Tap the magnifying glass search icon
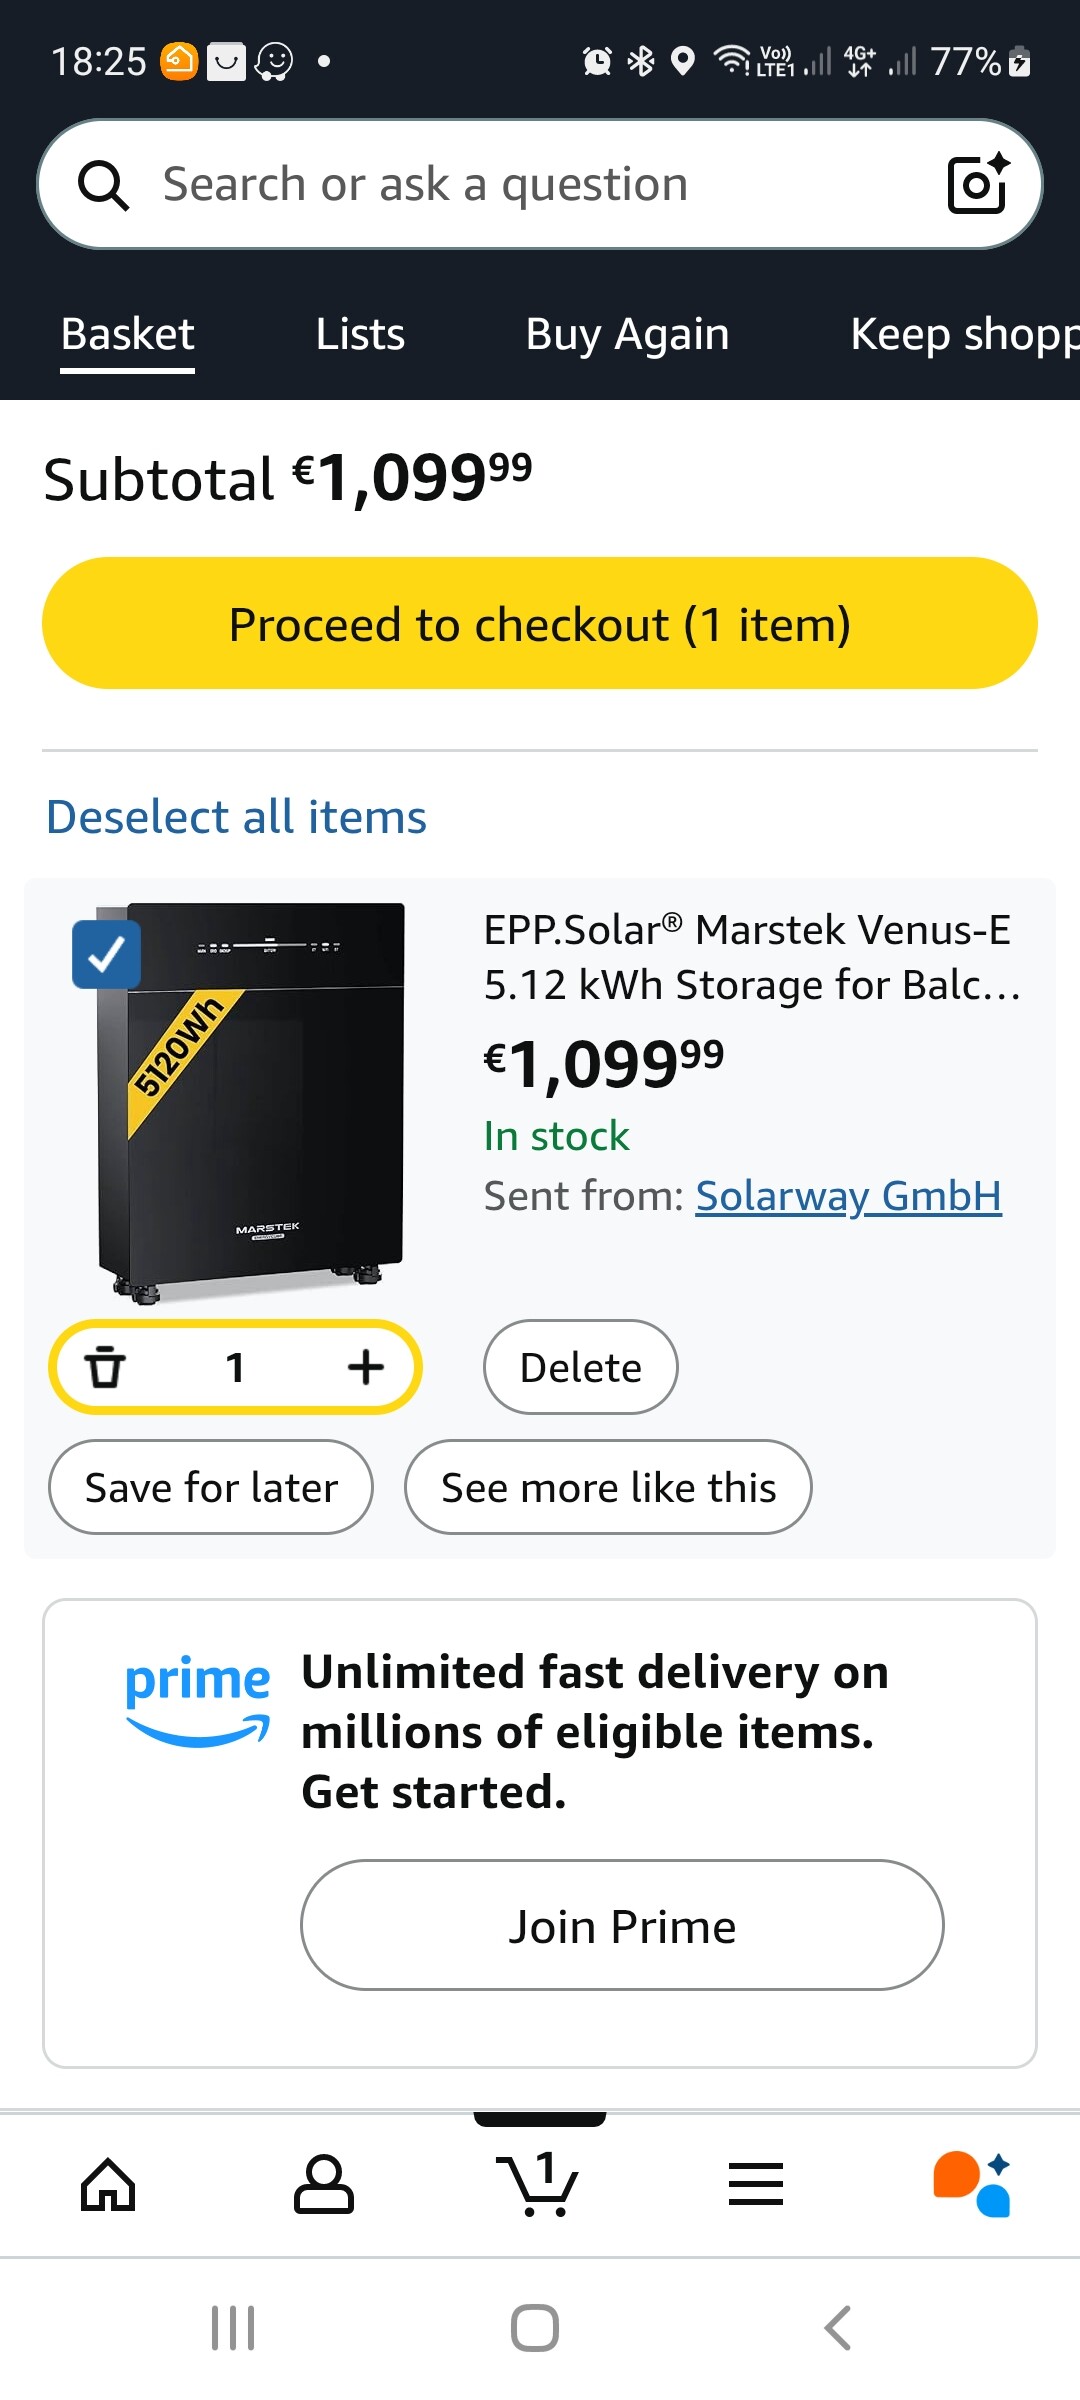This screenshot has height=2400, width=1080. click(103, 185)
